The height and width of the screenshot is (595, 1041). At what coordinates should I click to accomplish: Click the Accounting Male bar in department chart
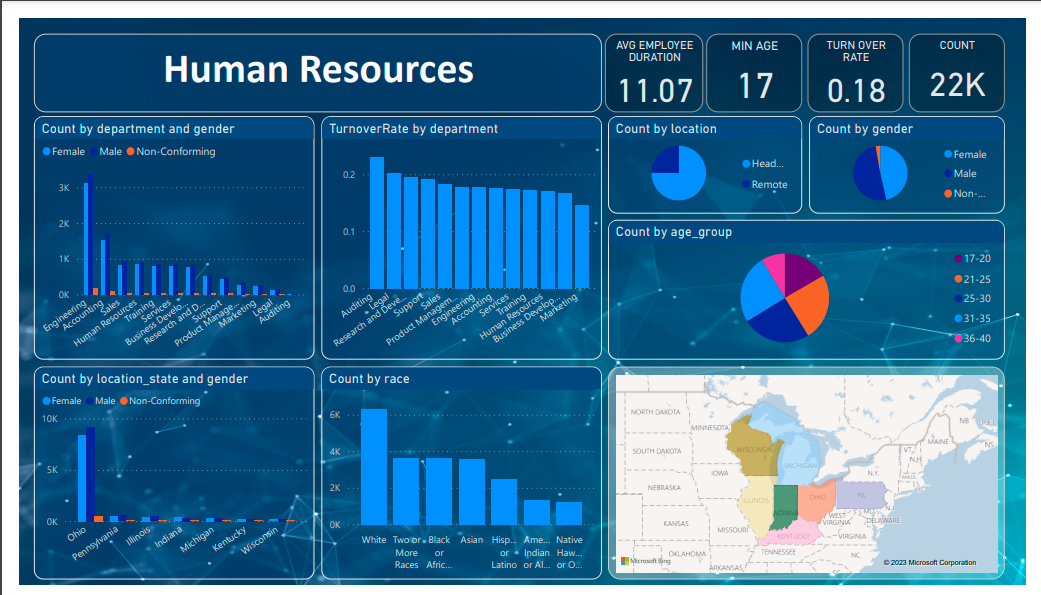click(108, 264)
